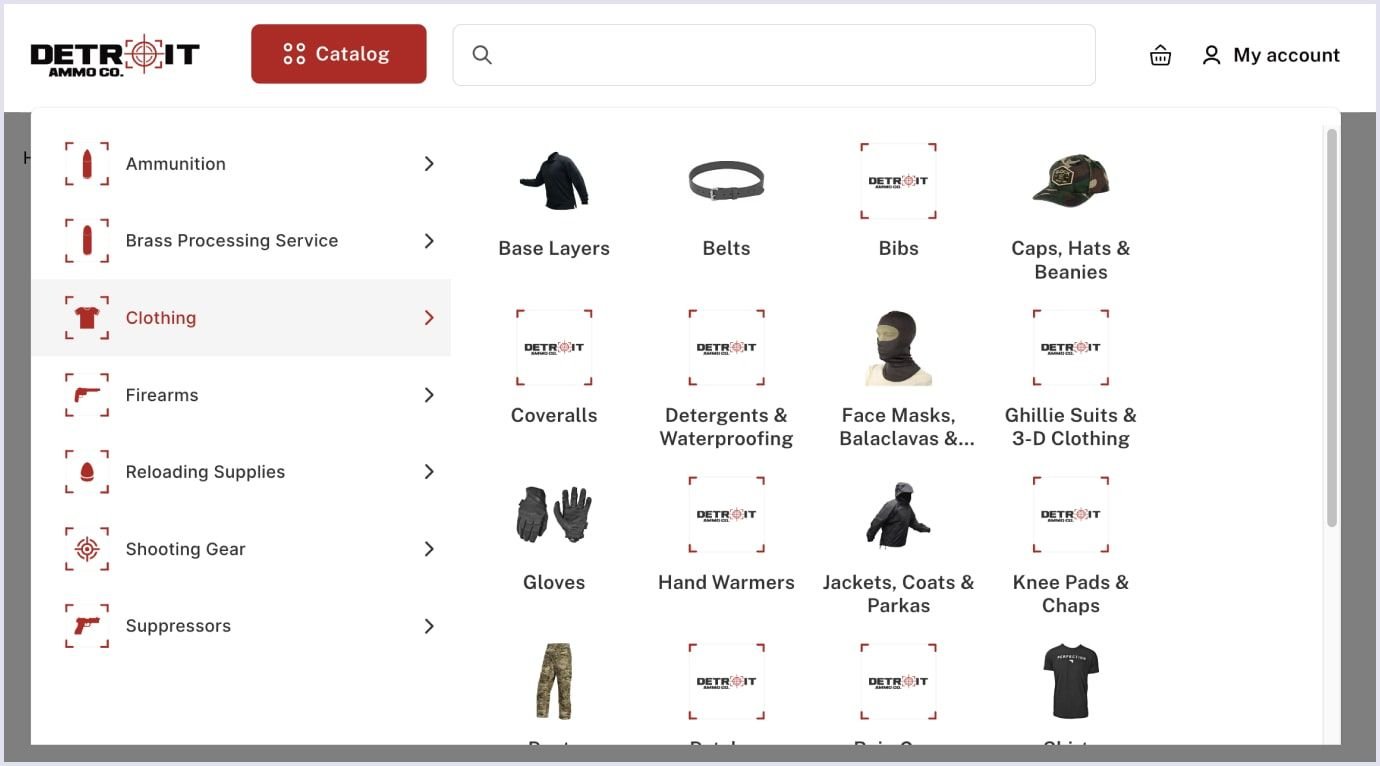Click the Ammunition bullet icon
The height and width of the screenshot is (766, 1380).
point(87,164)
